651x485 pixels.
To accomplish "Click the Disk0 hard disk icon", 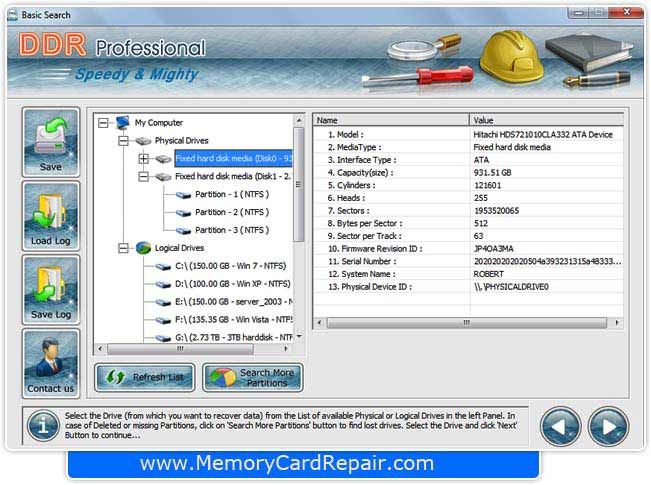I will 163,159.
